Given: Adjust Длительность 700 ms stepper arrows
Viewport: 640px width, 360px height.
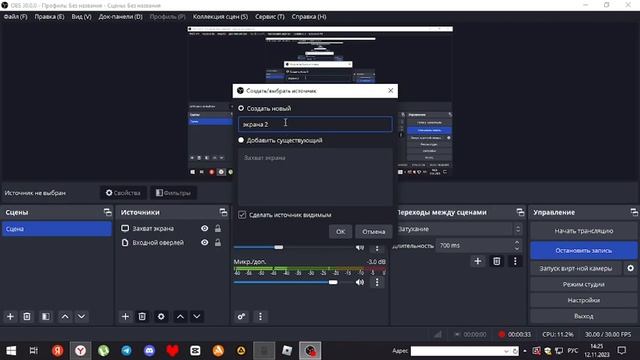Looking at the screenshot, I should [517, 245].
